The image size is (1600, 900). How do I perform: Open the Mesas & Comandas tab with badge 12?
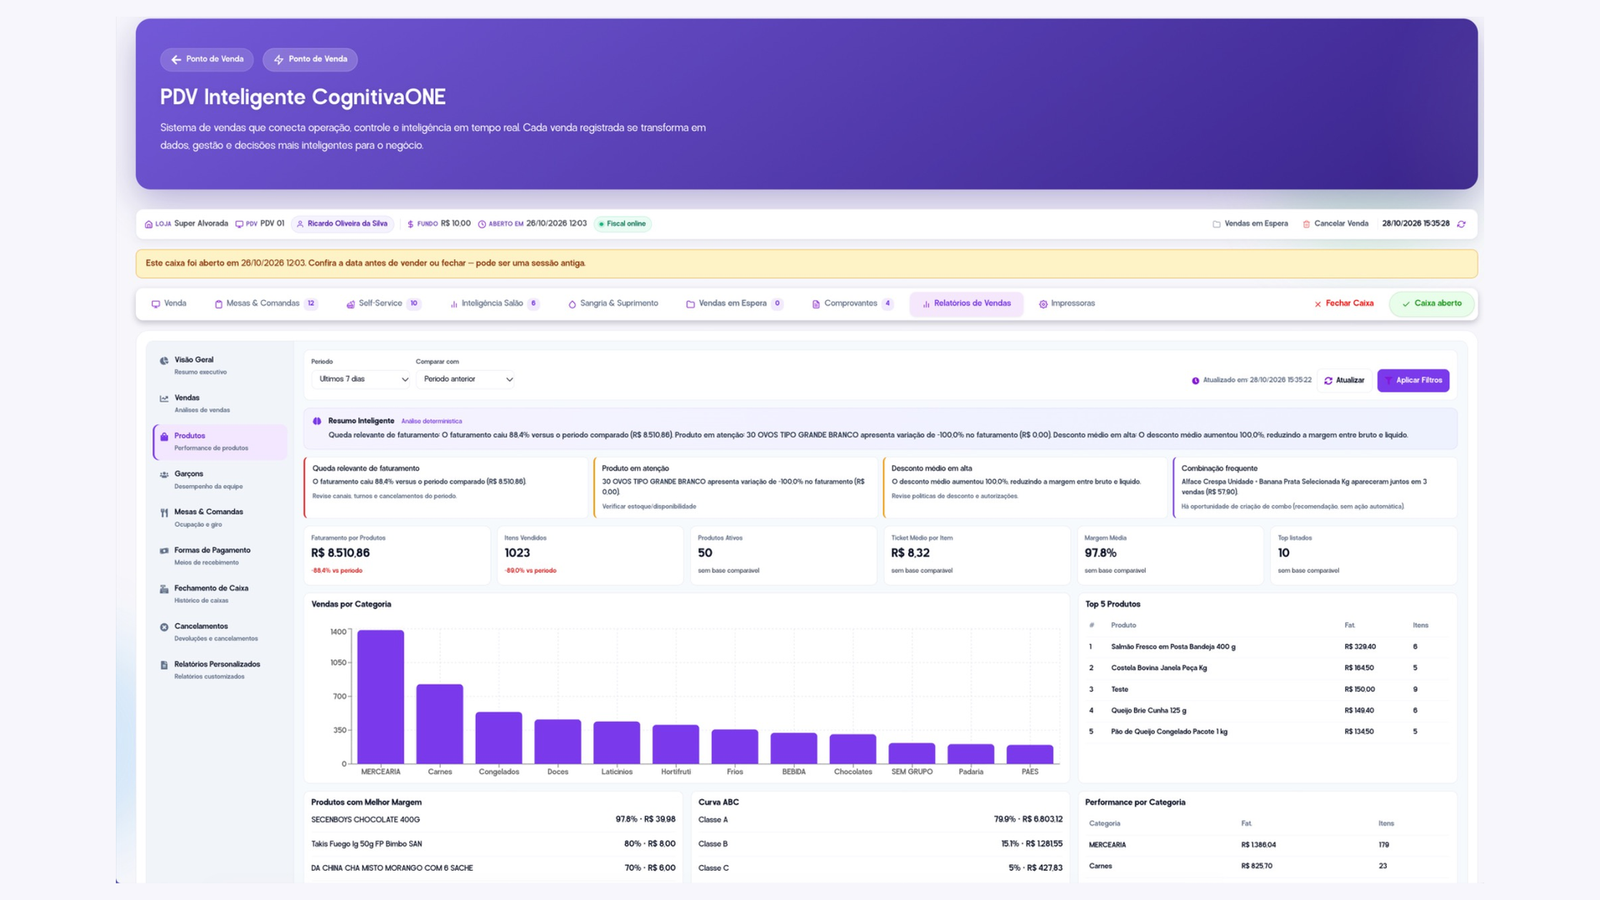click(266, 303)
